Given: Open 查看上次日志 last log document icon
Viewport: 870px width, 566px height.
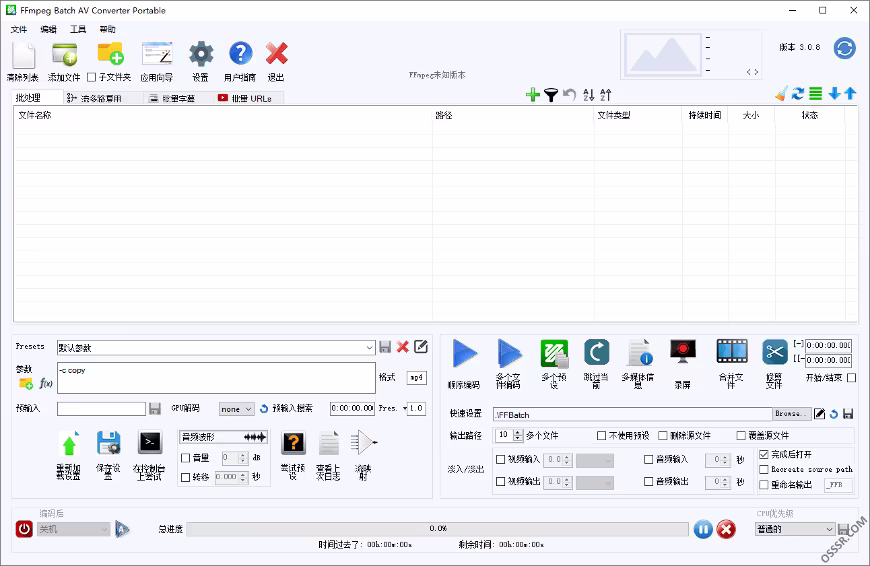Looking at the screenshot, I should point(328,443).
